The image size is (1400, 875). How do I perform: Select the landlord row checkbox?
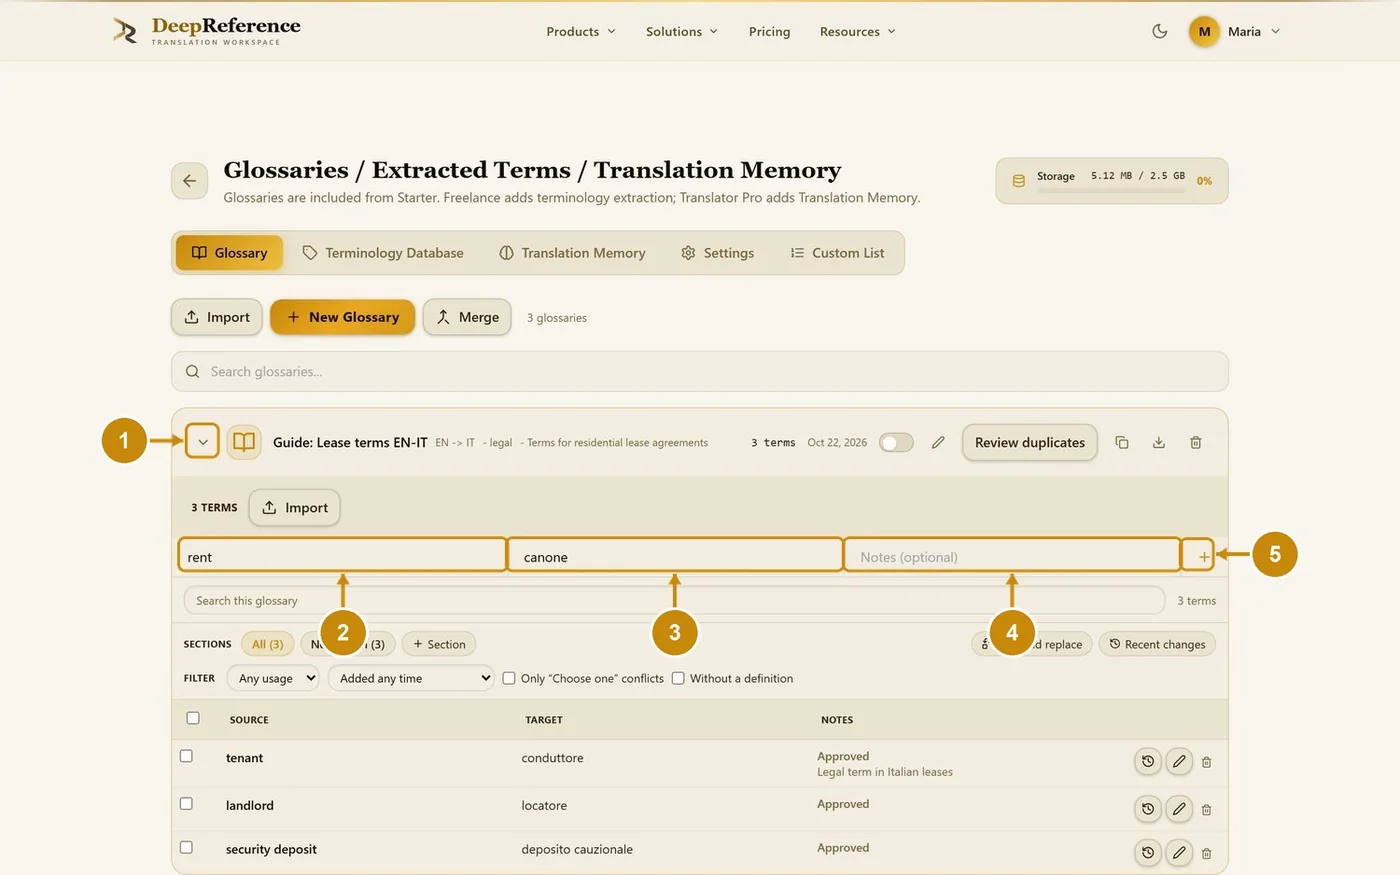click(x=186, y=803)
